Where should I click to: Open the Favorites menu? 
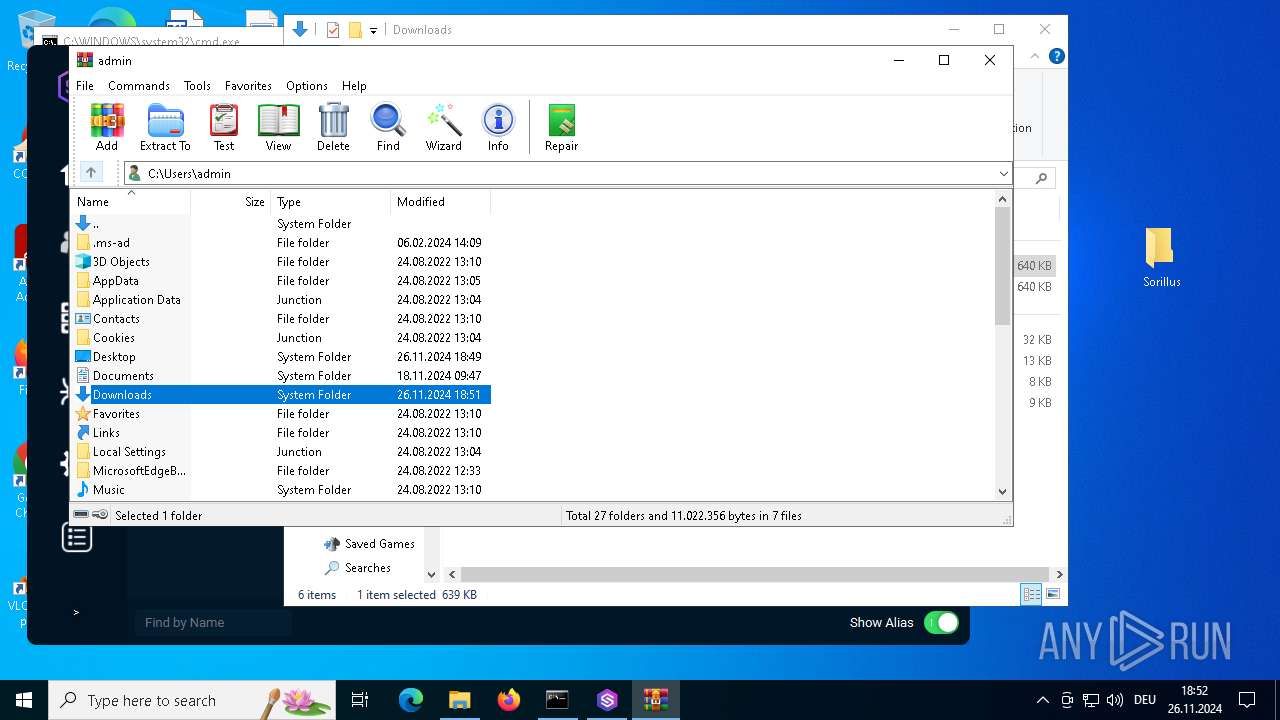[x=248, y=86]
